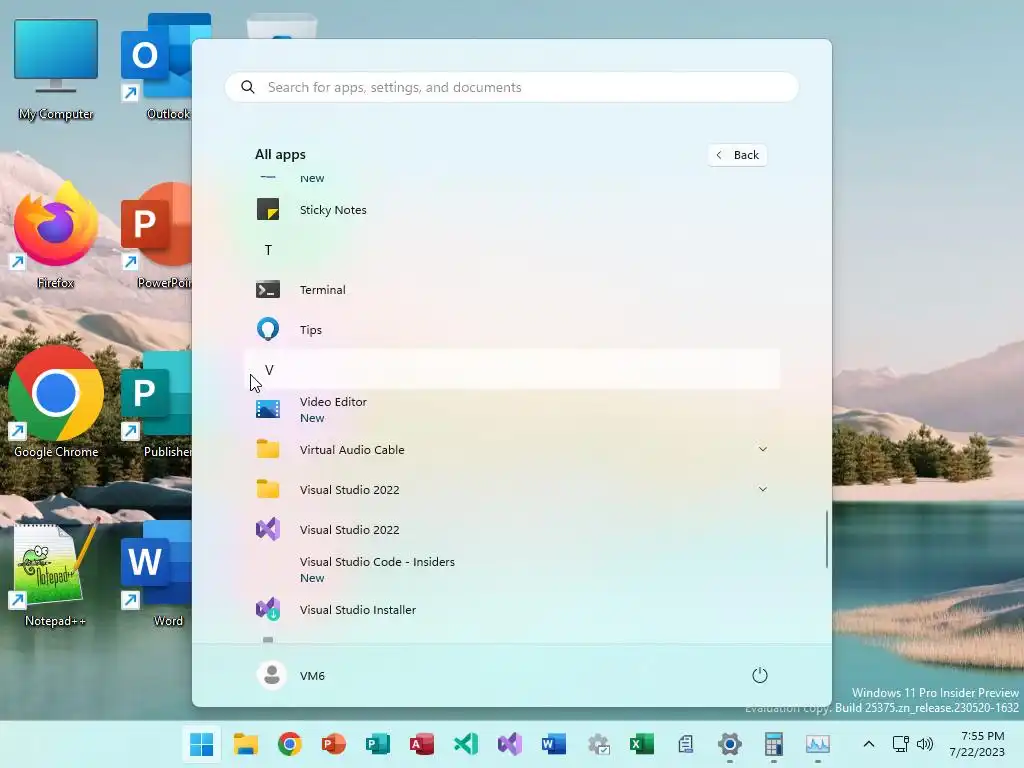1024x768 pixels.
Task: Click the VM6 account name
Action: click(x=312, y=676)
